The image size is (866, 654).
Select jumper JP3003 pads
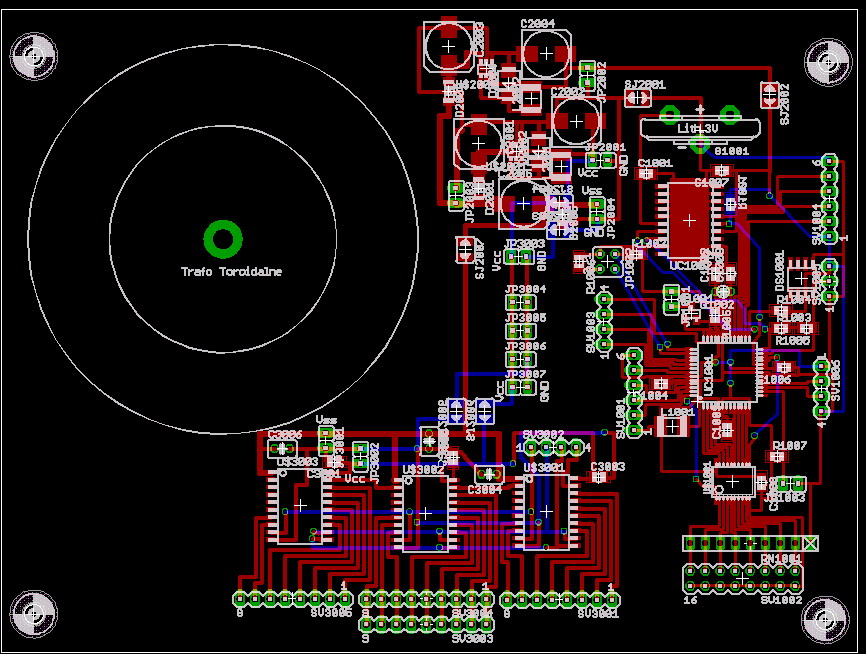pyautogui.click(x=520, y=256)
